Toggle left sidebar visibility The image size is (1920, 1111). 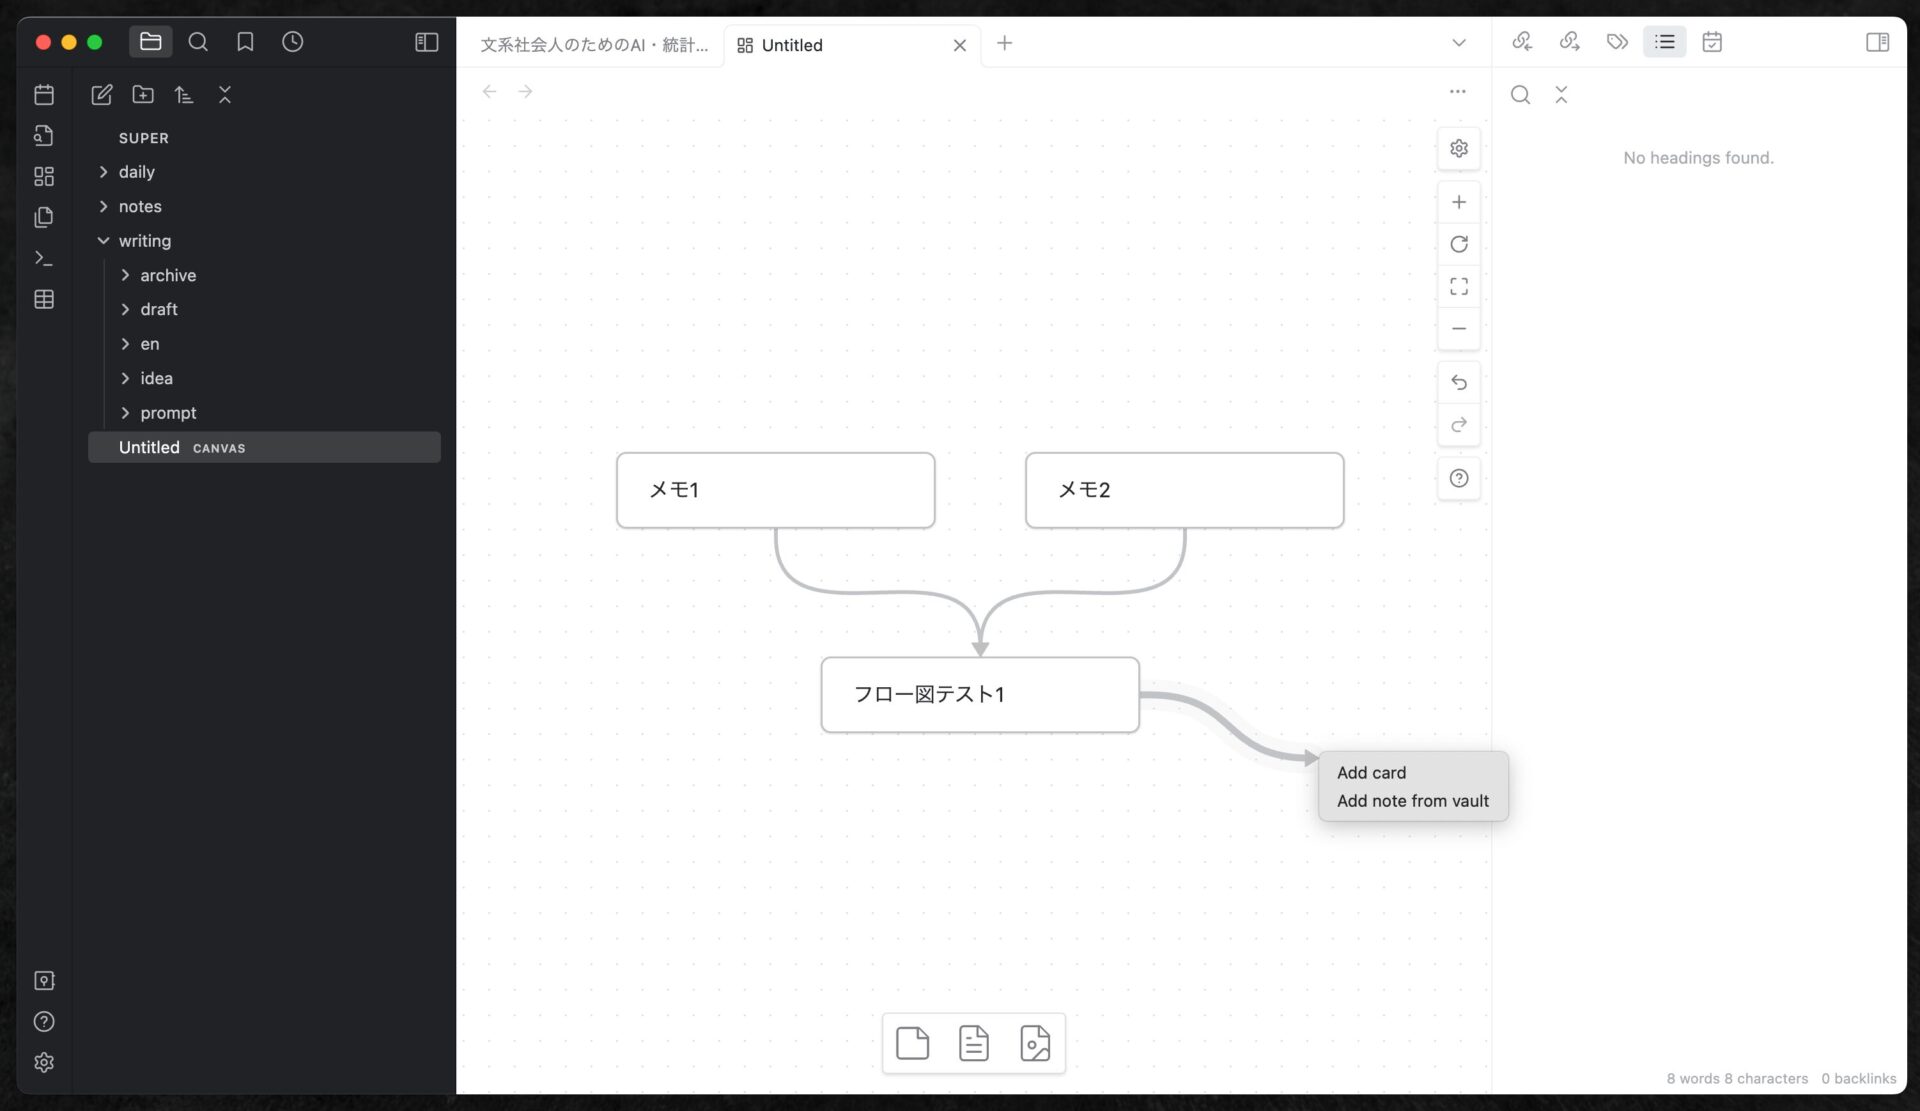(426, 42)
